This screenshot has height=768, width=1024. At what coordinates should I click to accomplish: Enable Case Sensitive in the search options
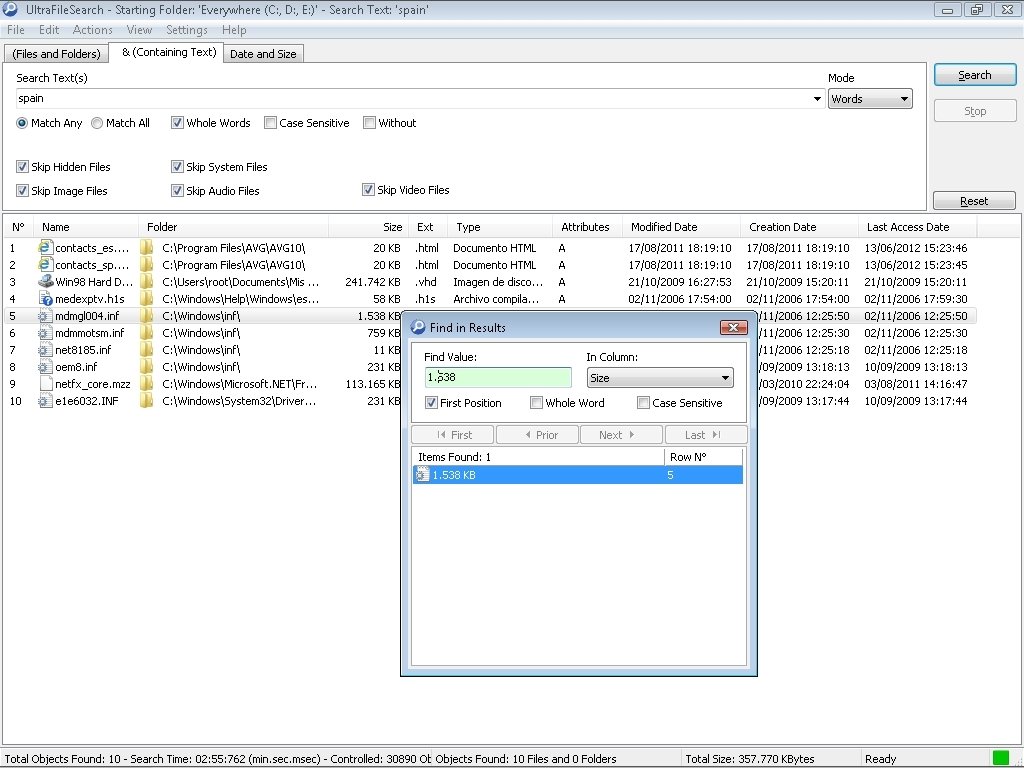tap(270, 123)
